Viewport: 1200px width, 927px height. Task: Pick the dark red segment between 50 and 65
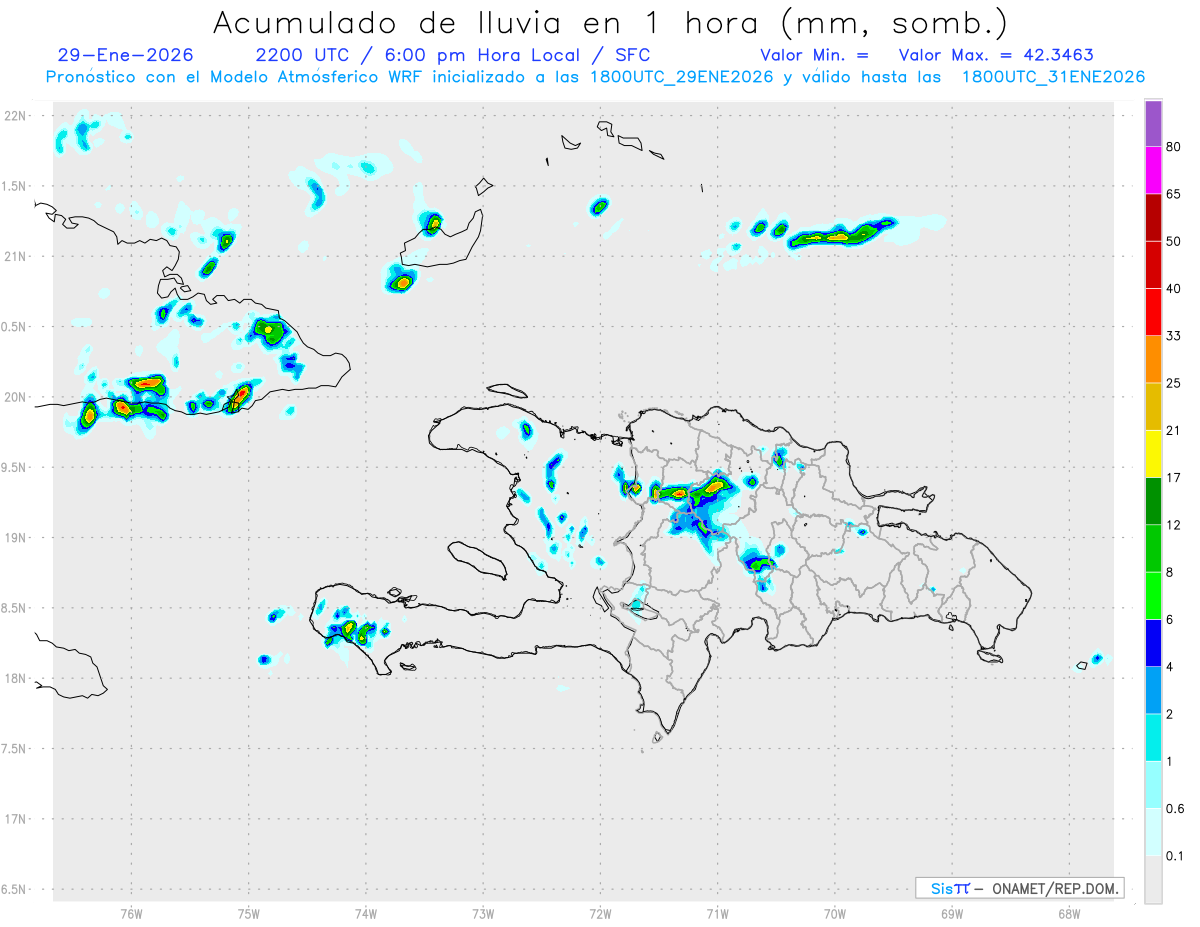[1153, 218]
